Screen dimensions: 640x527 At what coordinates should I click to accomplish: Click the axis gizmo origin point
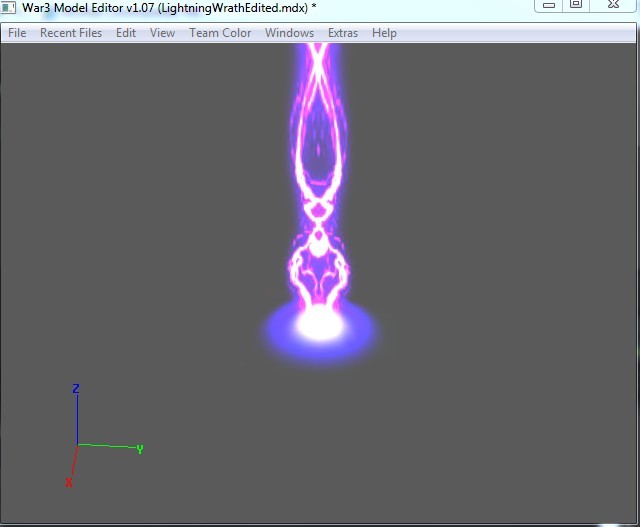(78, 445)
